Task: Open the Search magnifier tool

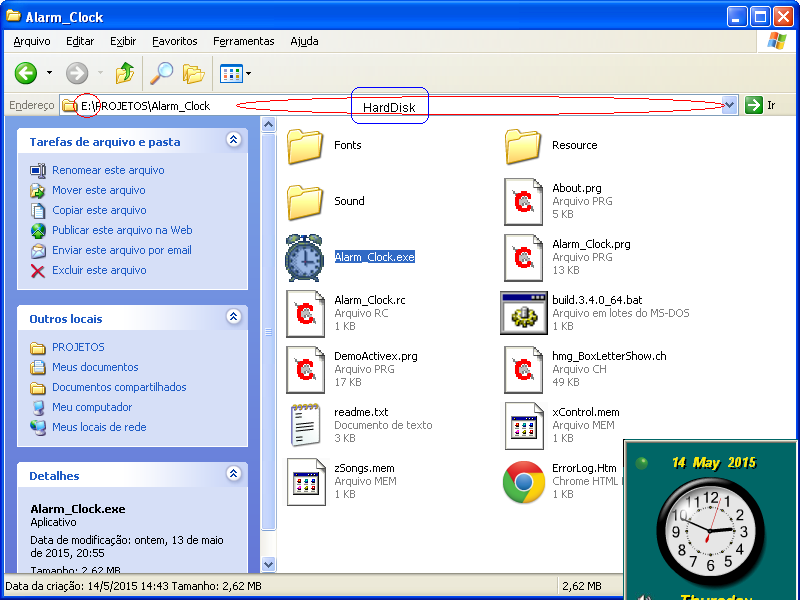Action: pos(160,73)
